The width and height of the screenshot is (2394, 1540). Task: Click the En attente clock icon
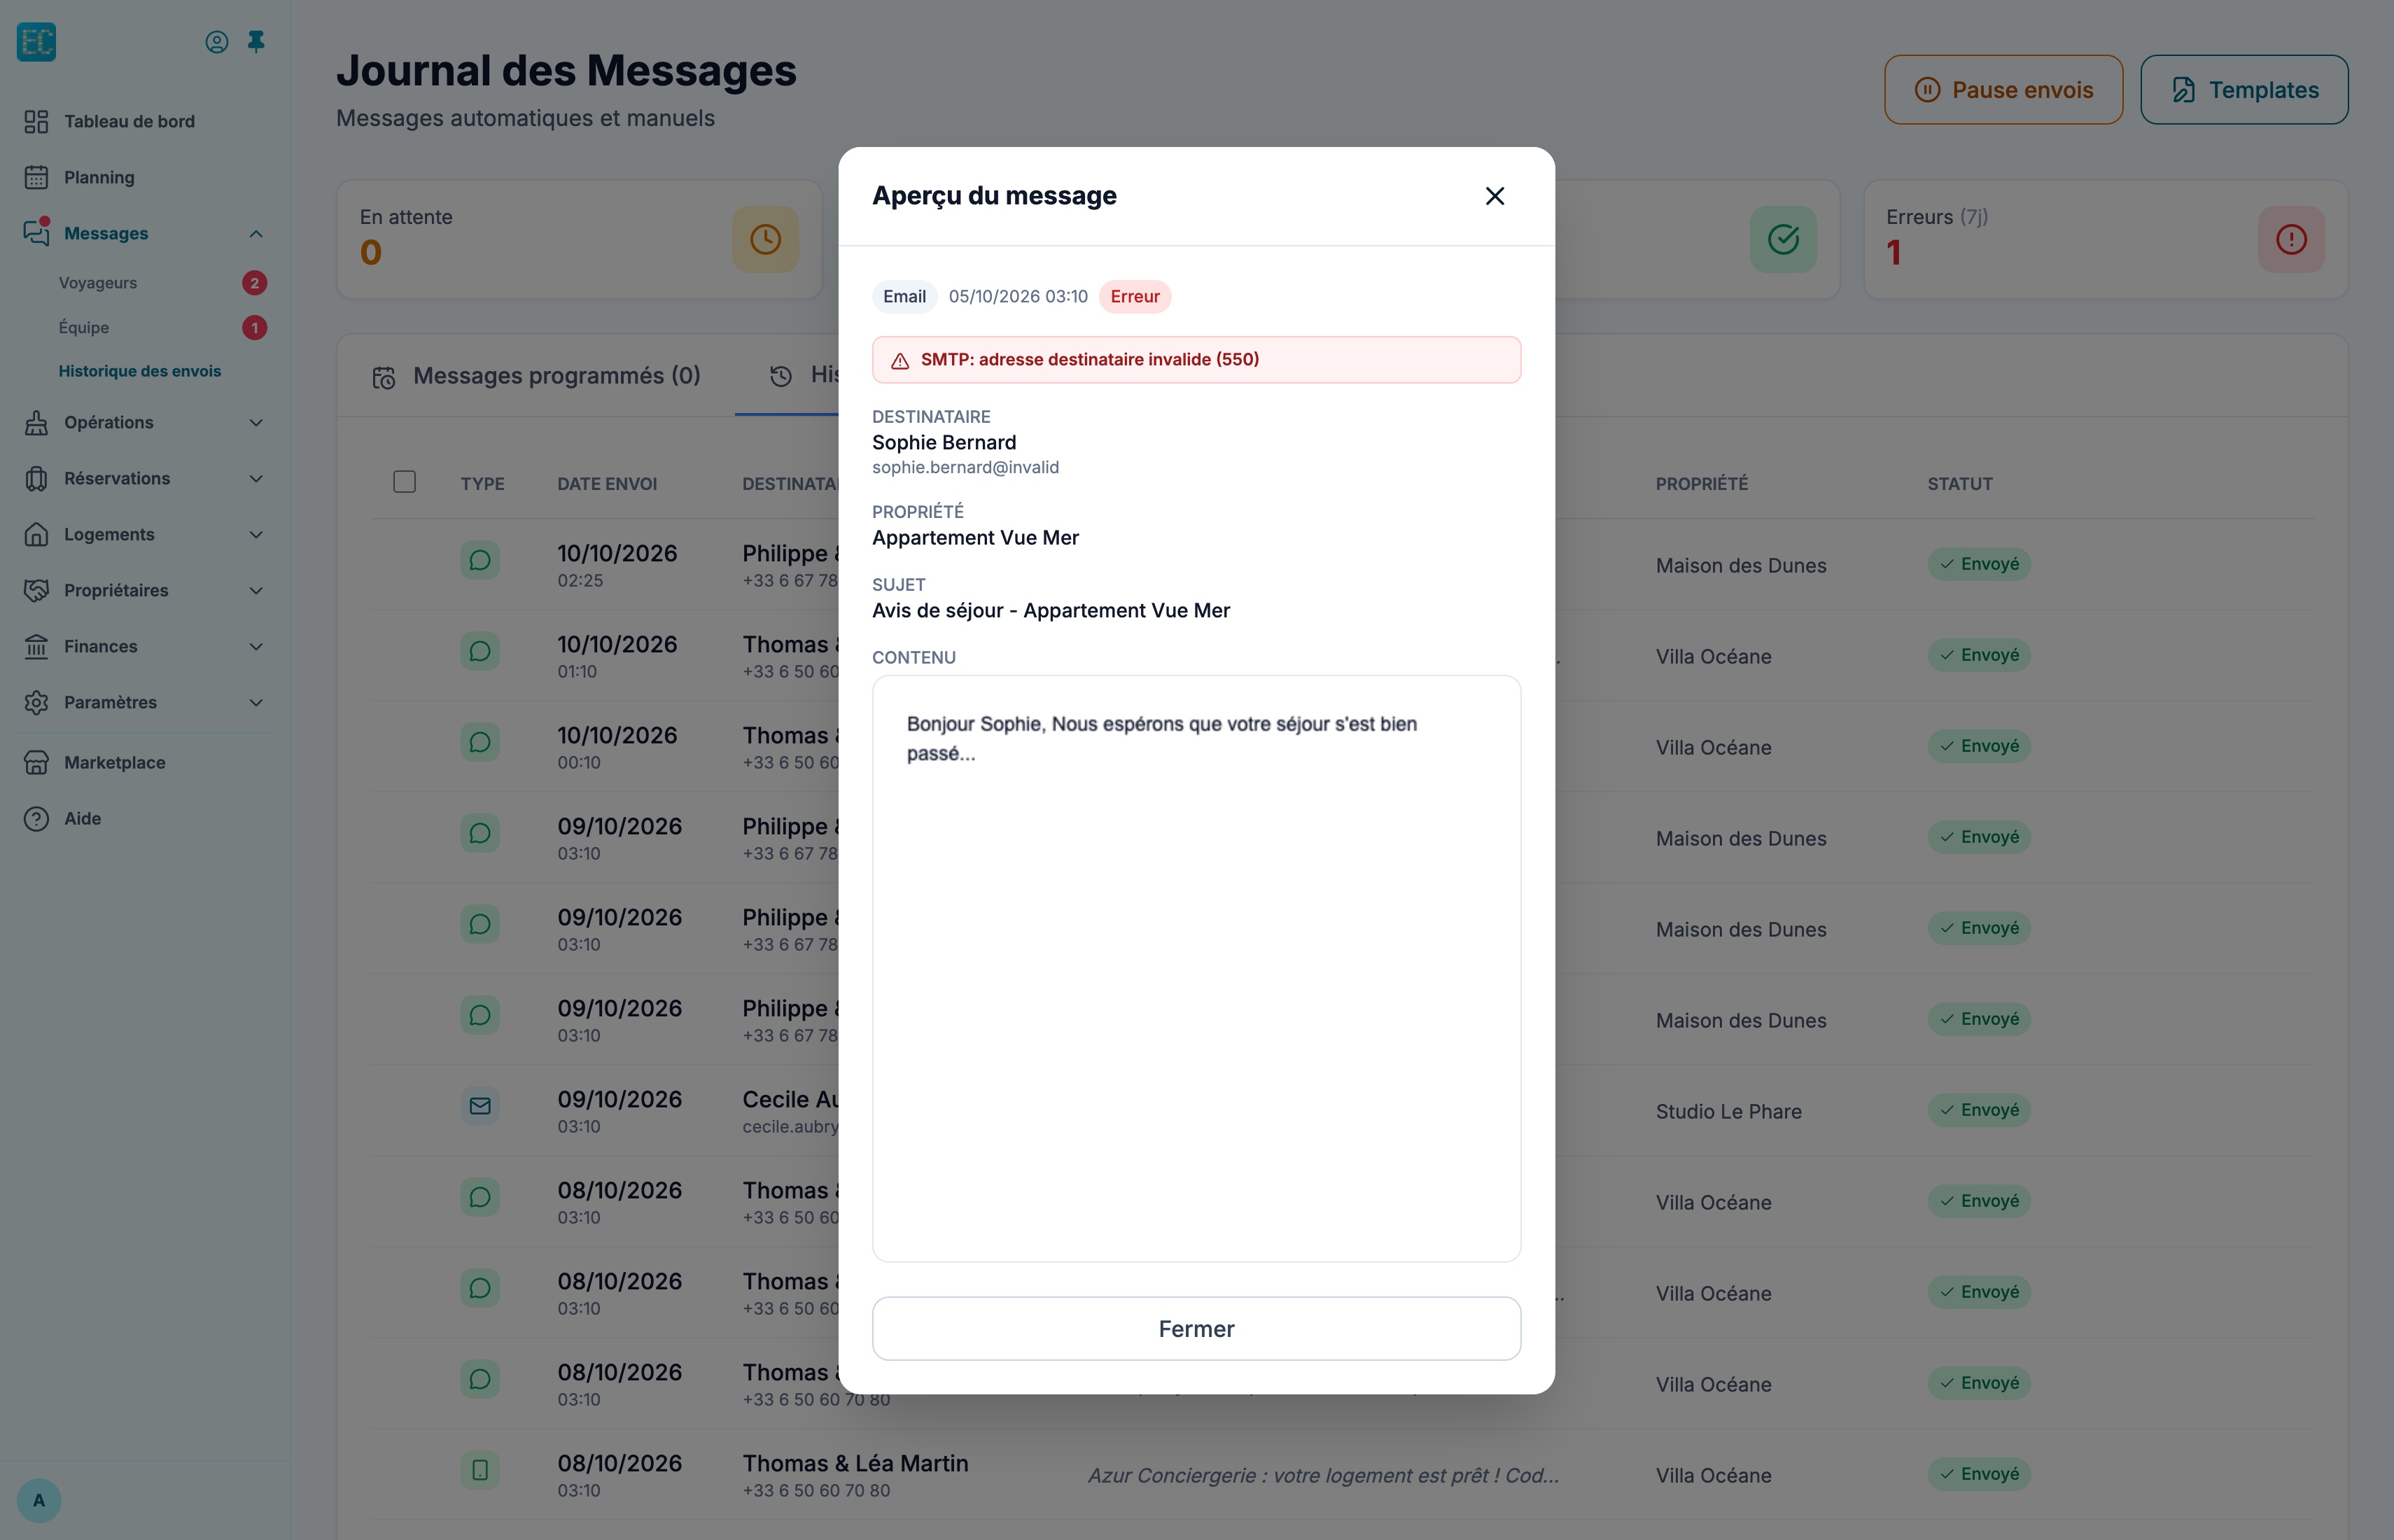(765, 239)
